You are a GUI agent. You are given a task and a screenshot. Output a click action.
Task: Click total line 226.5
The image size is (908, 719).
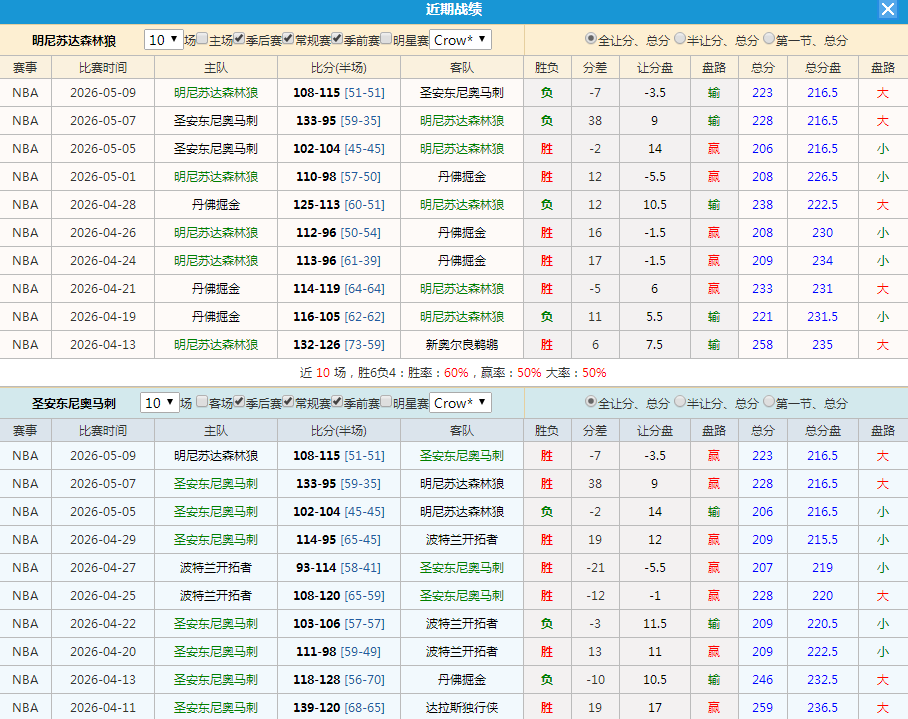[822, 177]
